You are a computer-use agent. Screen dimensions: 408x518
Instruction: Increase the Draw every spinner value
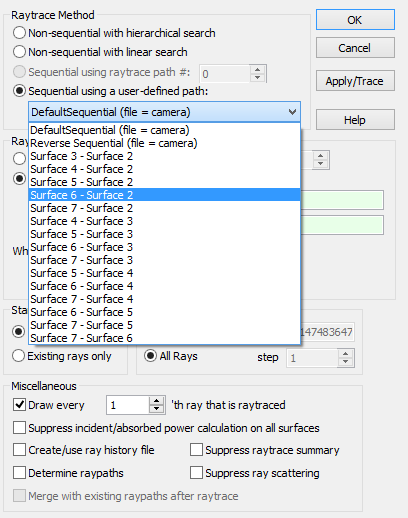[156, 401]
